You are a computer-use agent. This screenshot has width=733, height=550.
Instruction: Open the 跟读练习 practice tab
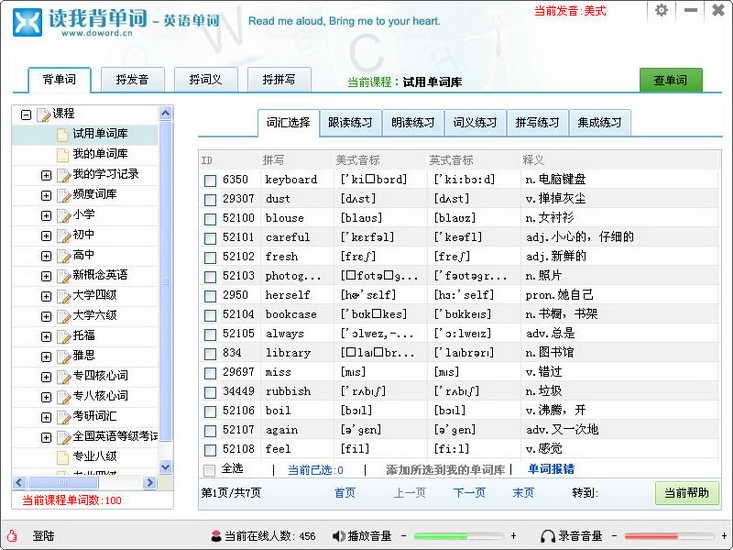(350, 123)
